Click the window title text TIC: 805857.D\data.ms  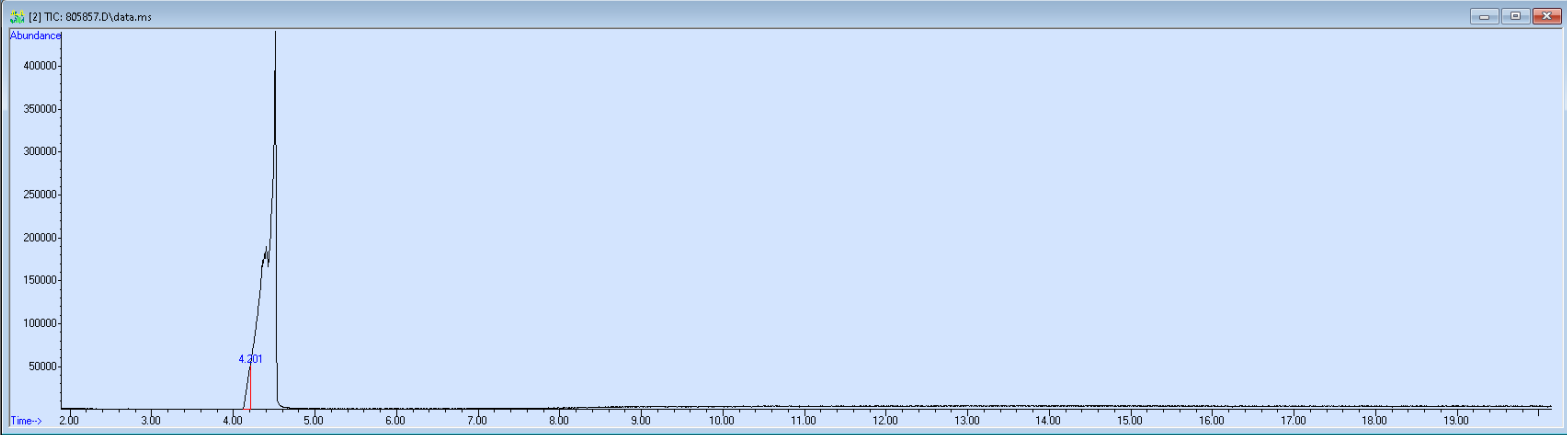(99, 18)
